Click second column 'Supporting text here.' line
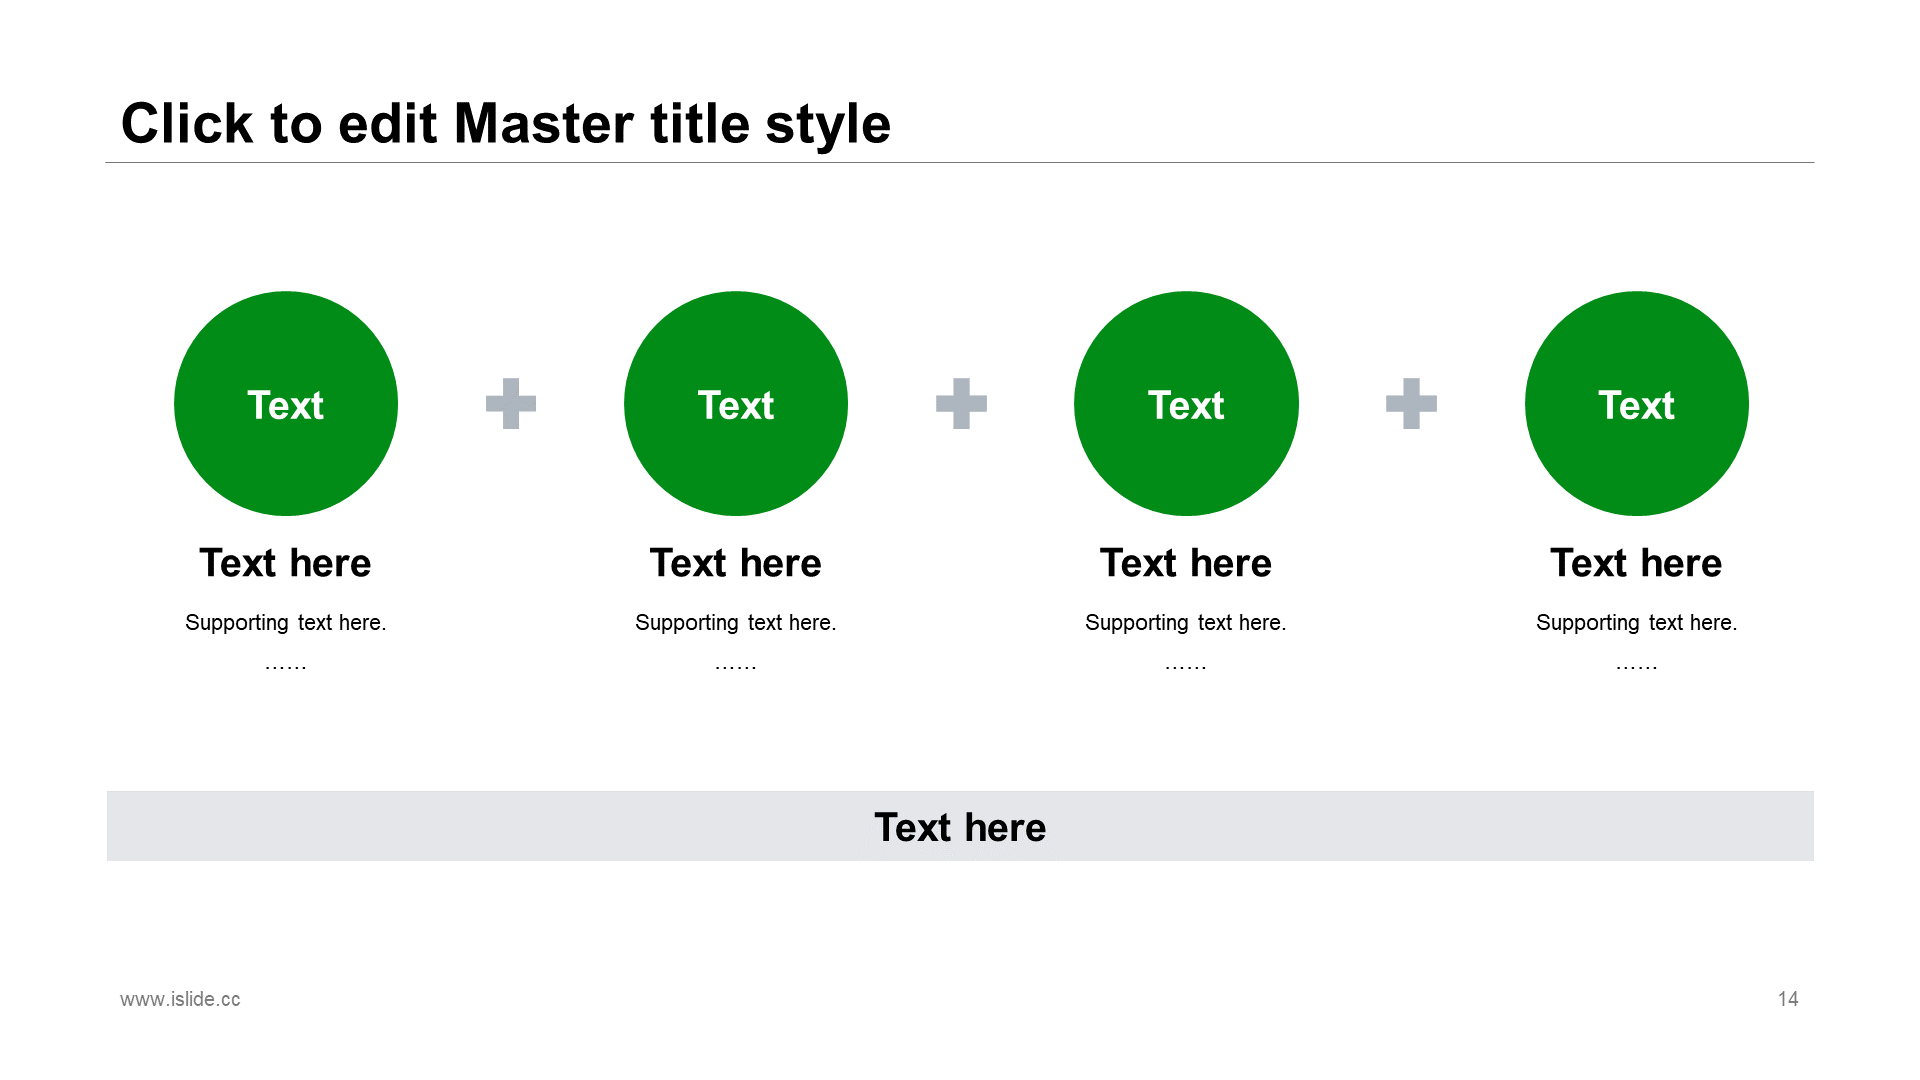1920x1080 pixels. pyautogui.click(x=736, y=622)
